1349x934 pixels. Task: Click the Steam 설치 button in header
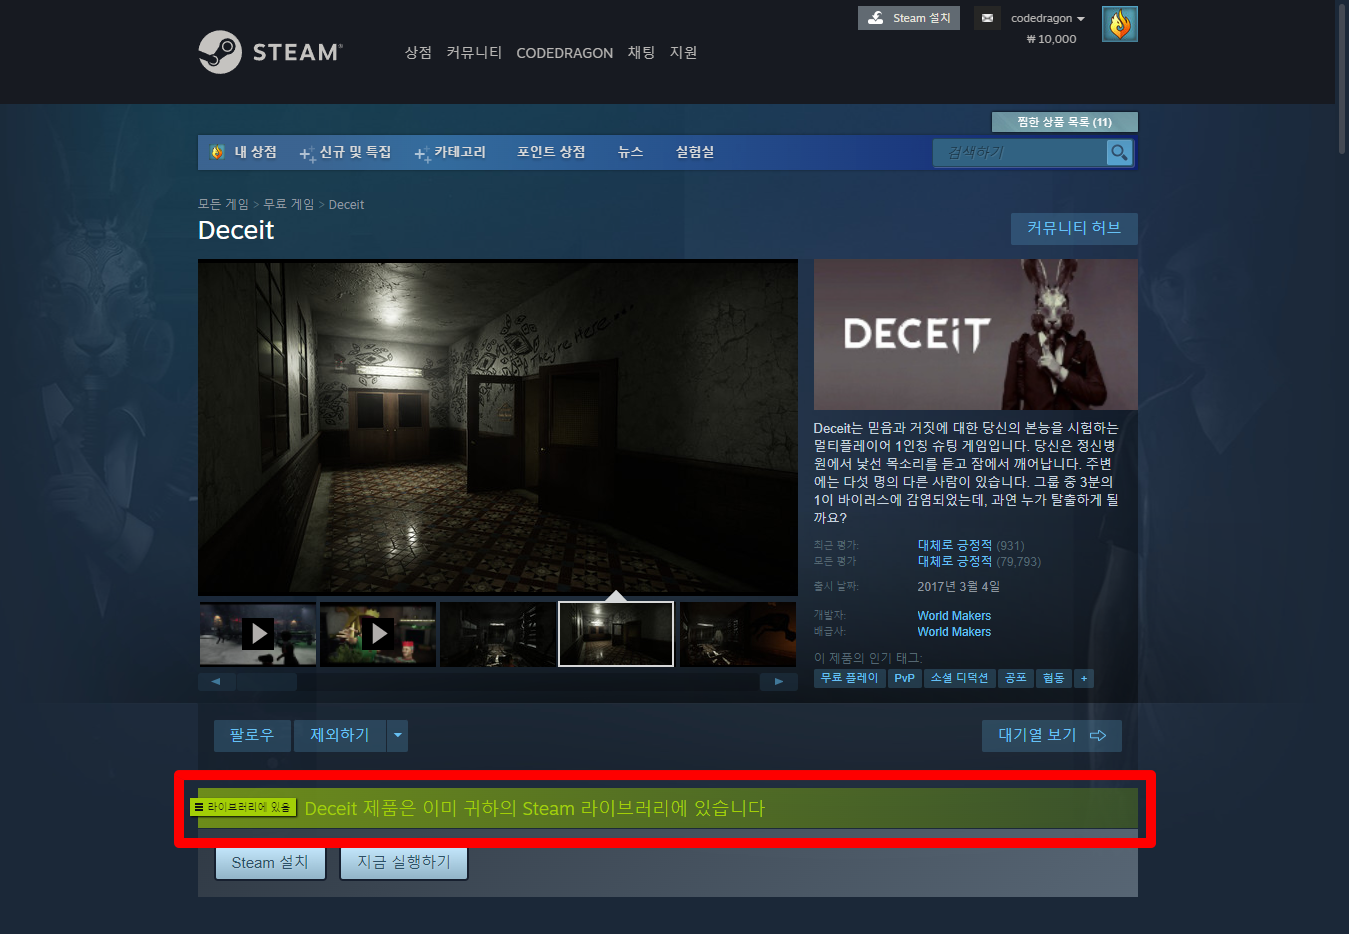[x=908, y=18]
